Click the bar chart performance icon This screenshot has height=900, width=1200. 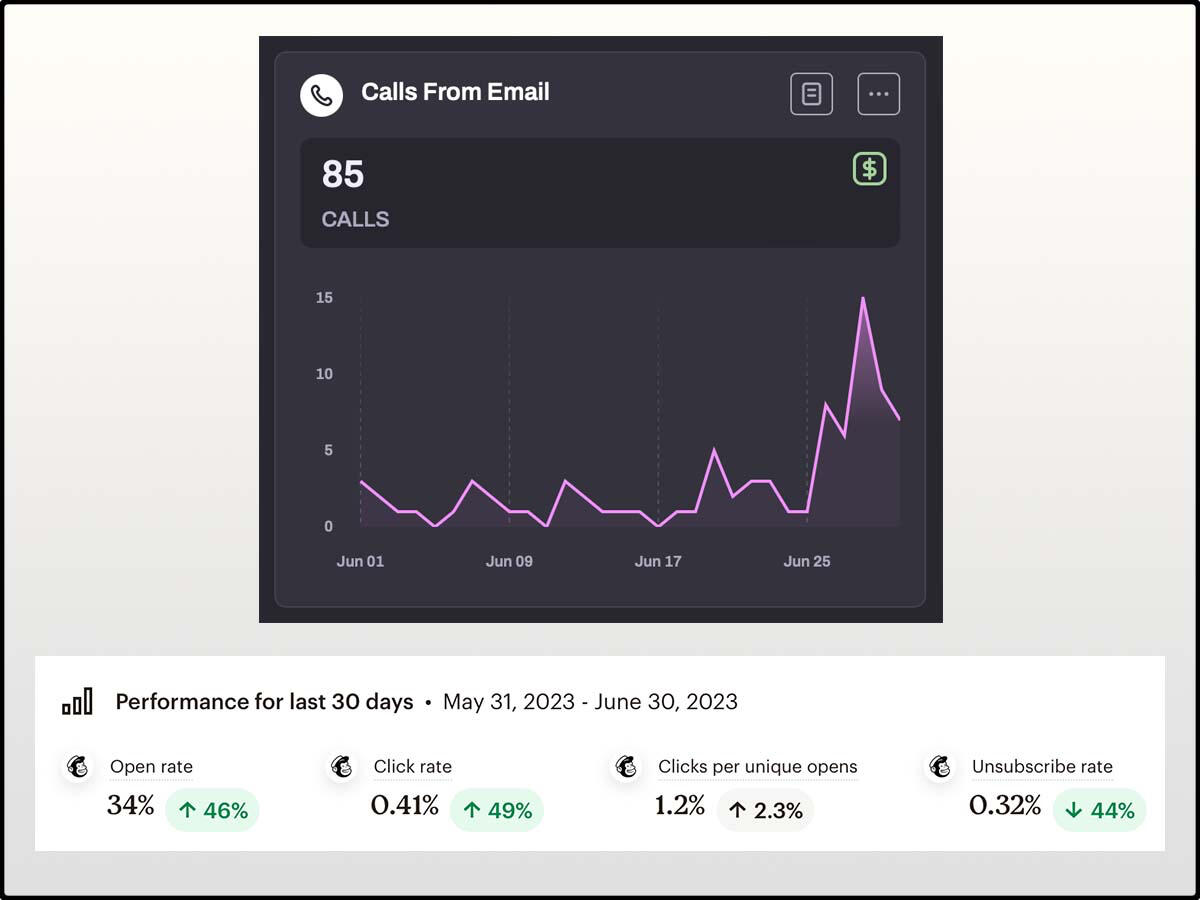coord(77,702)
